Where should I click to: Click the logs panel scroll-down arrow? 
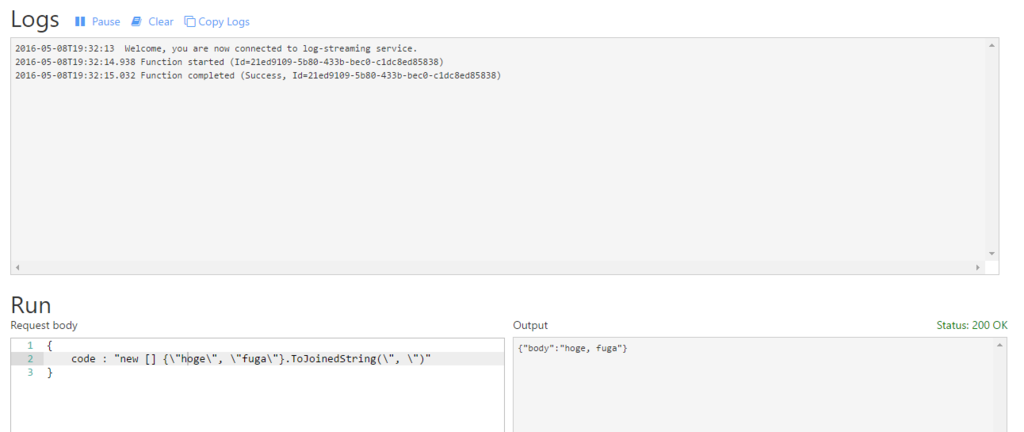pyautogui.click(x=991, y=253)
